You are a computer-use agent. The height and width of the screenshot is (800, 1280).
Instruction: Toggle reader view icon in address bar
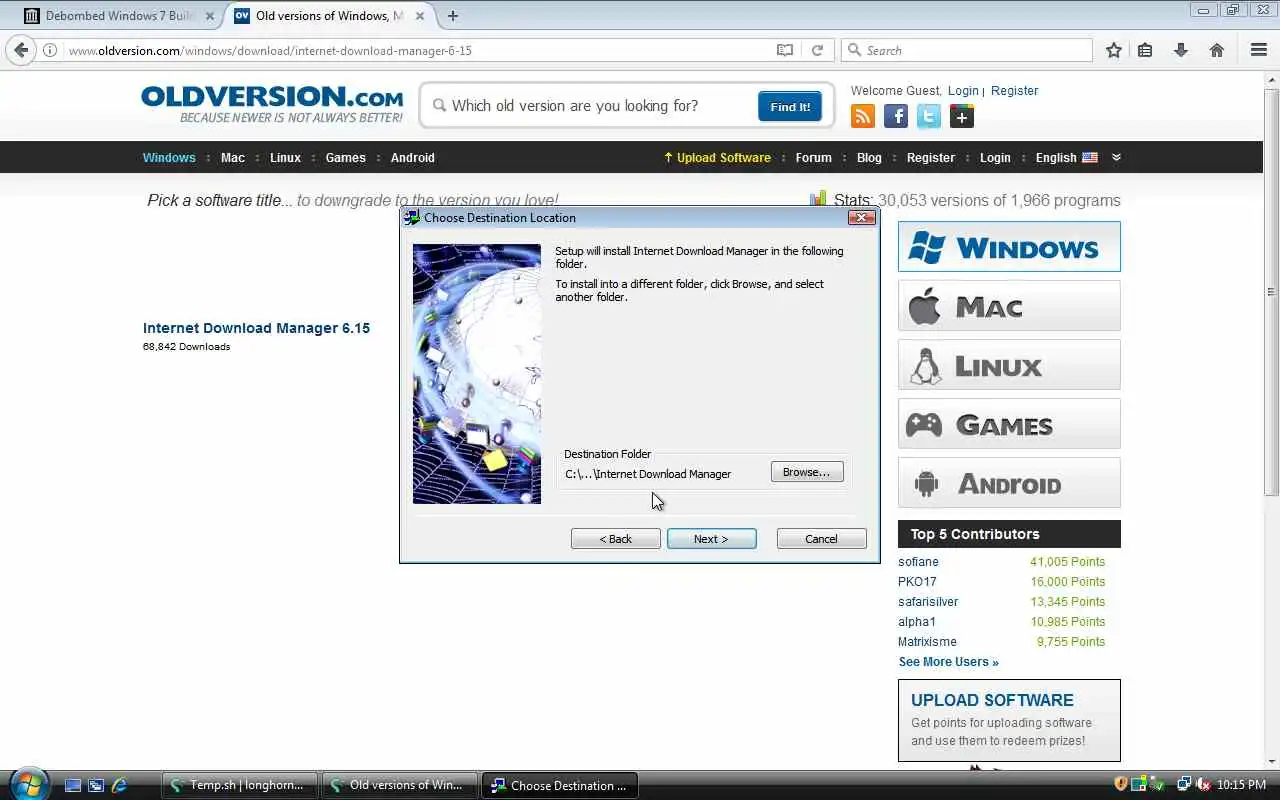click(785, 50)
